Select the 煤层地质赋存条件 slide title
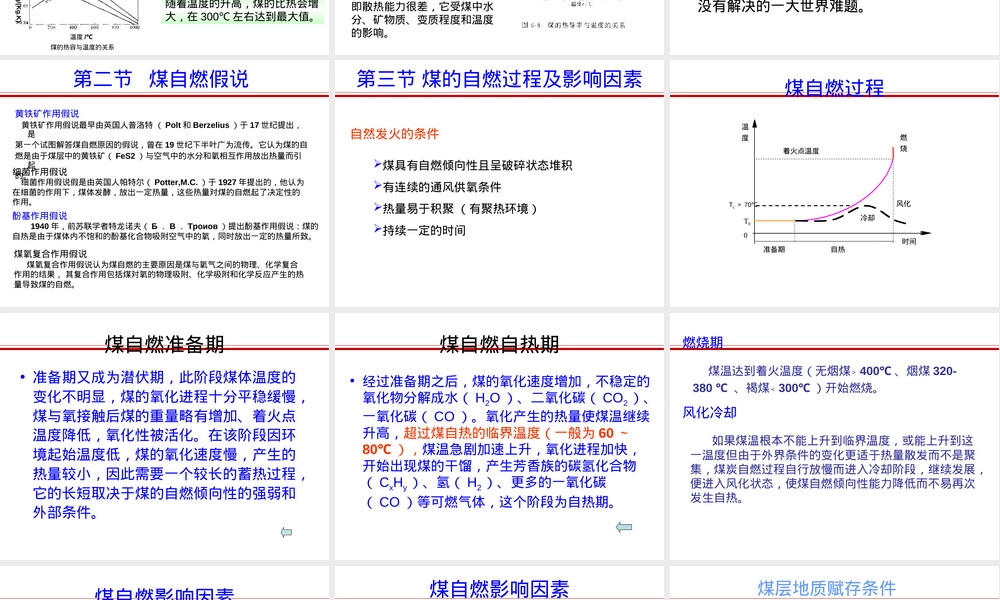Screen dimensions: 1000x600 pyautogui.click(x=827, y=588)
